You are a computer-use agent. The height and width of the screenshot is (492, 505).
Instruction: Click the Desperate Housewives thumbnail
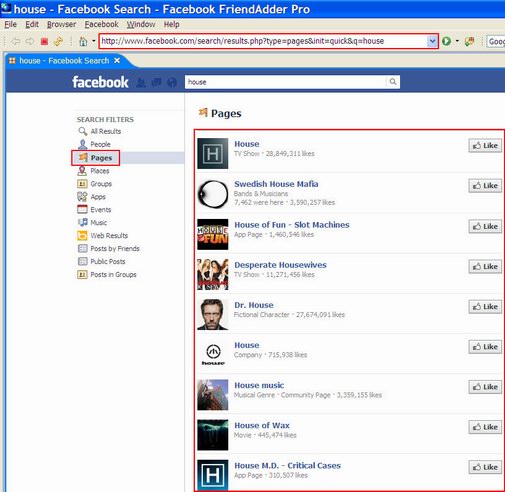point(213,274)
